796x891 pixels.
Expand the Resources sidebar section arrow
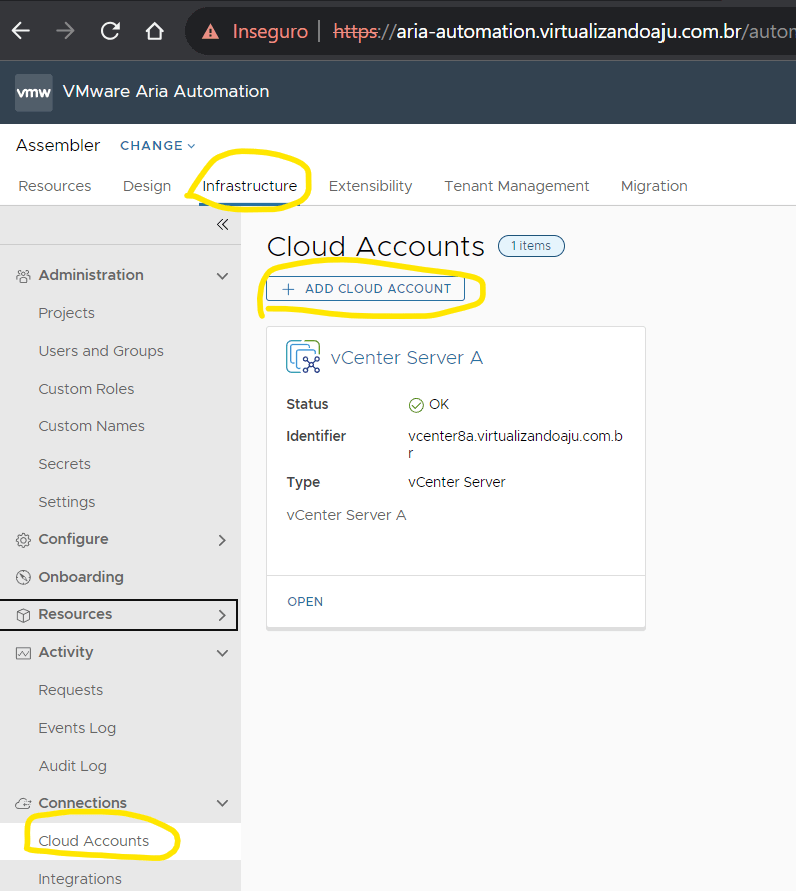(222, 615)
